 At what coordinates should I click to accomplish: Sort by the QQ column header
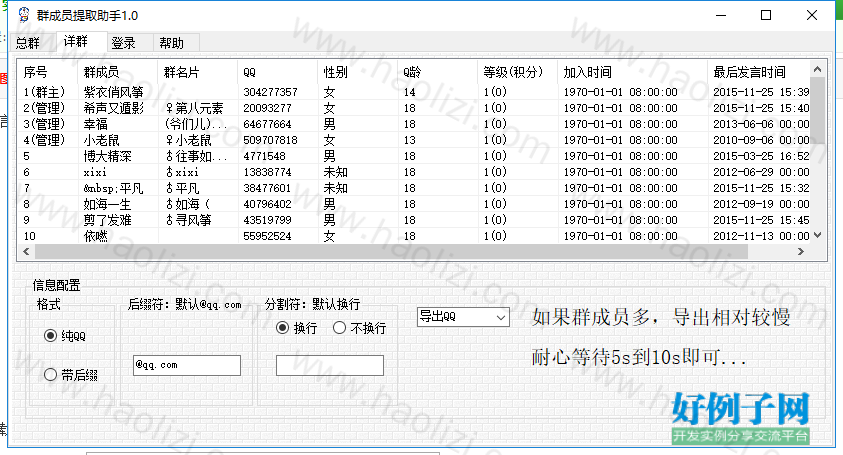tap(277, 72)
